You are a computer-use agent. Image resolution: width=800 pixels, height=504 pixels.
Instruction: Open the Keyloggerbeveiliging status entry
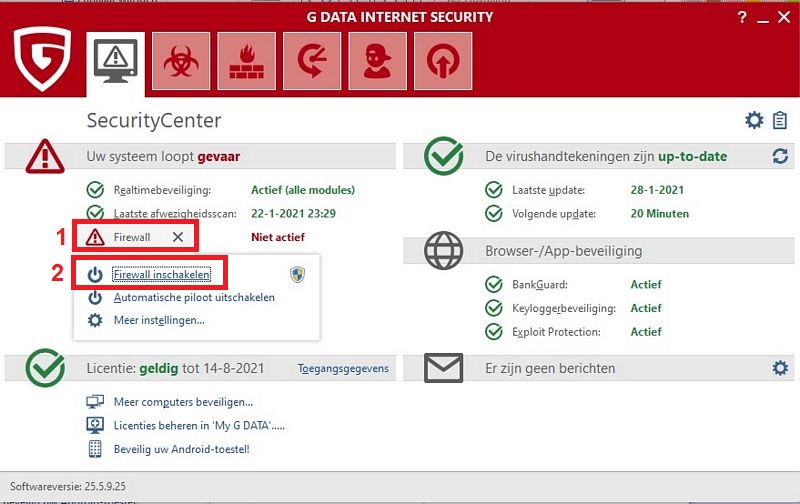click(564, 308)
